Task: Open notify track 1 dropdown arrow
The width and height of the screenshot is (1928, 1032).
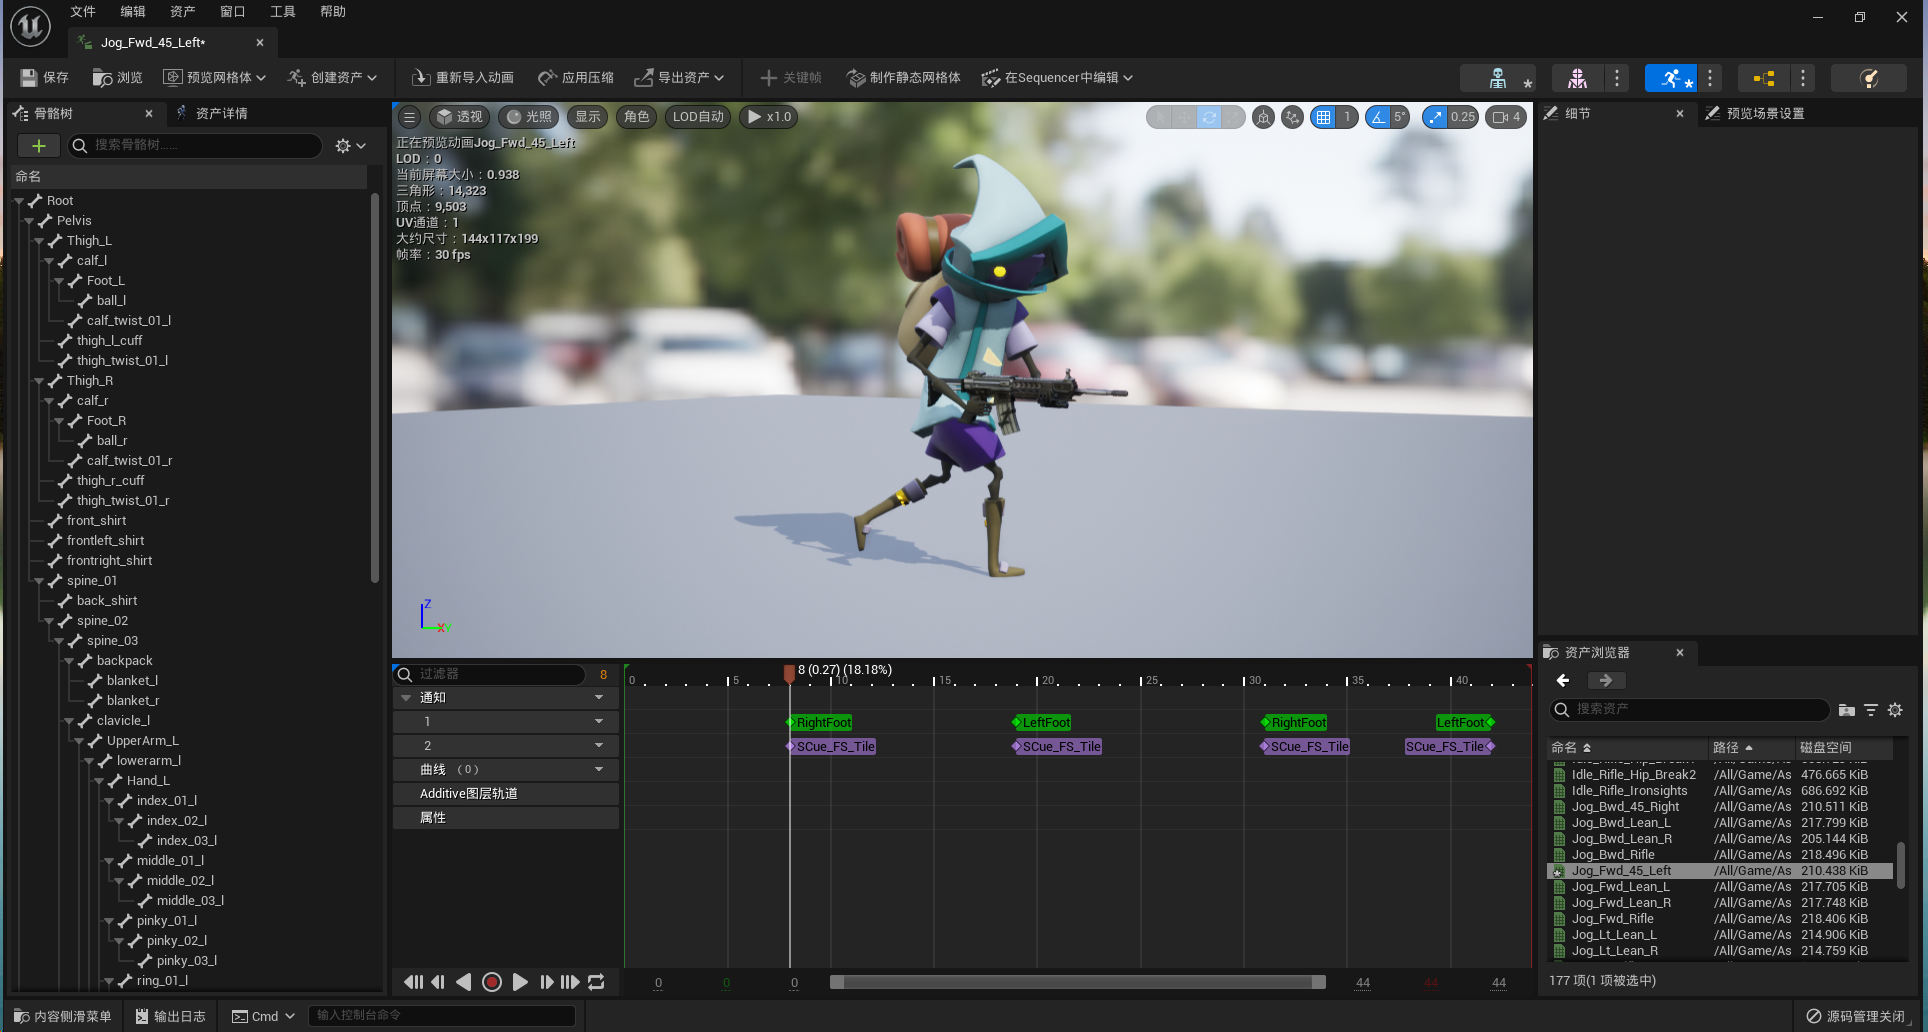Action: point(599,722)
